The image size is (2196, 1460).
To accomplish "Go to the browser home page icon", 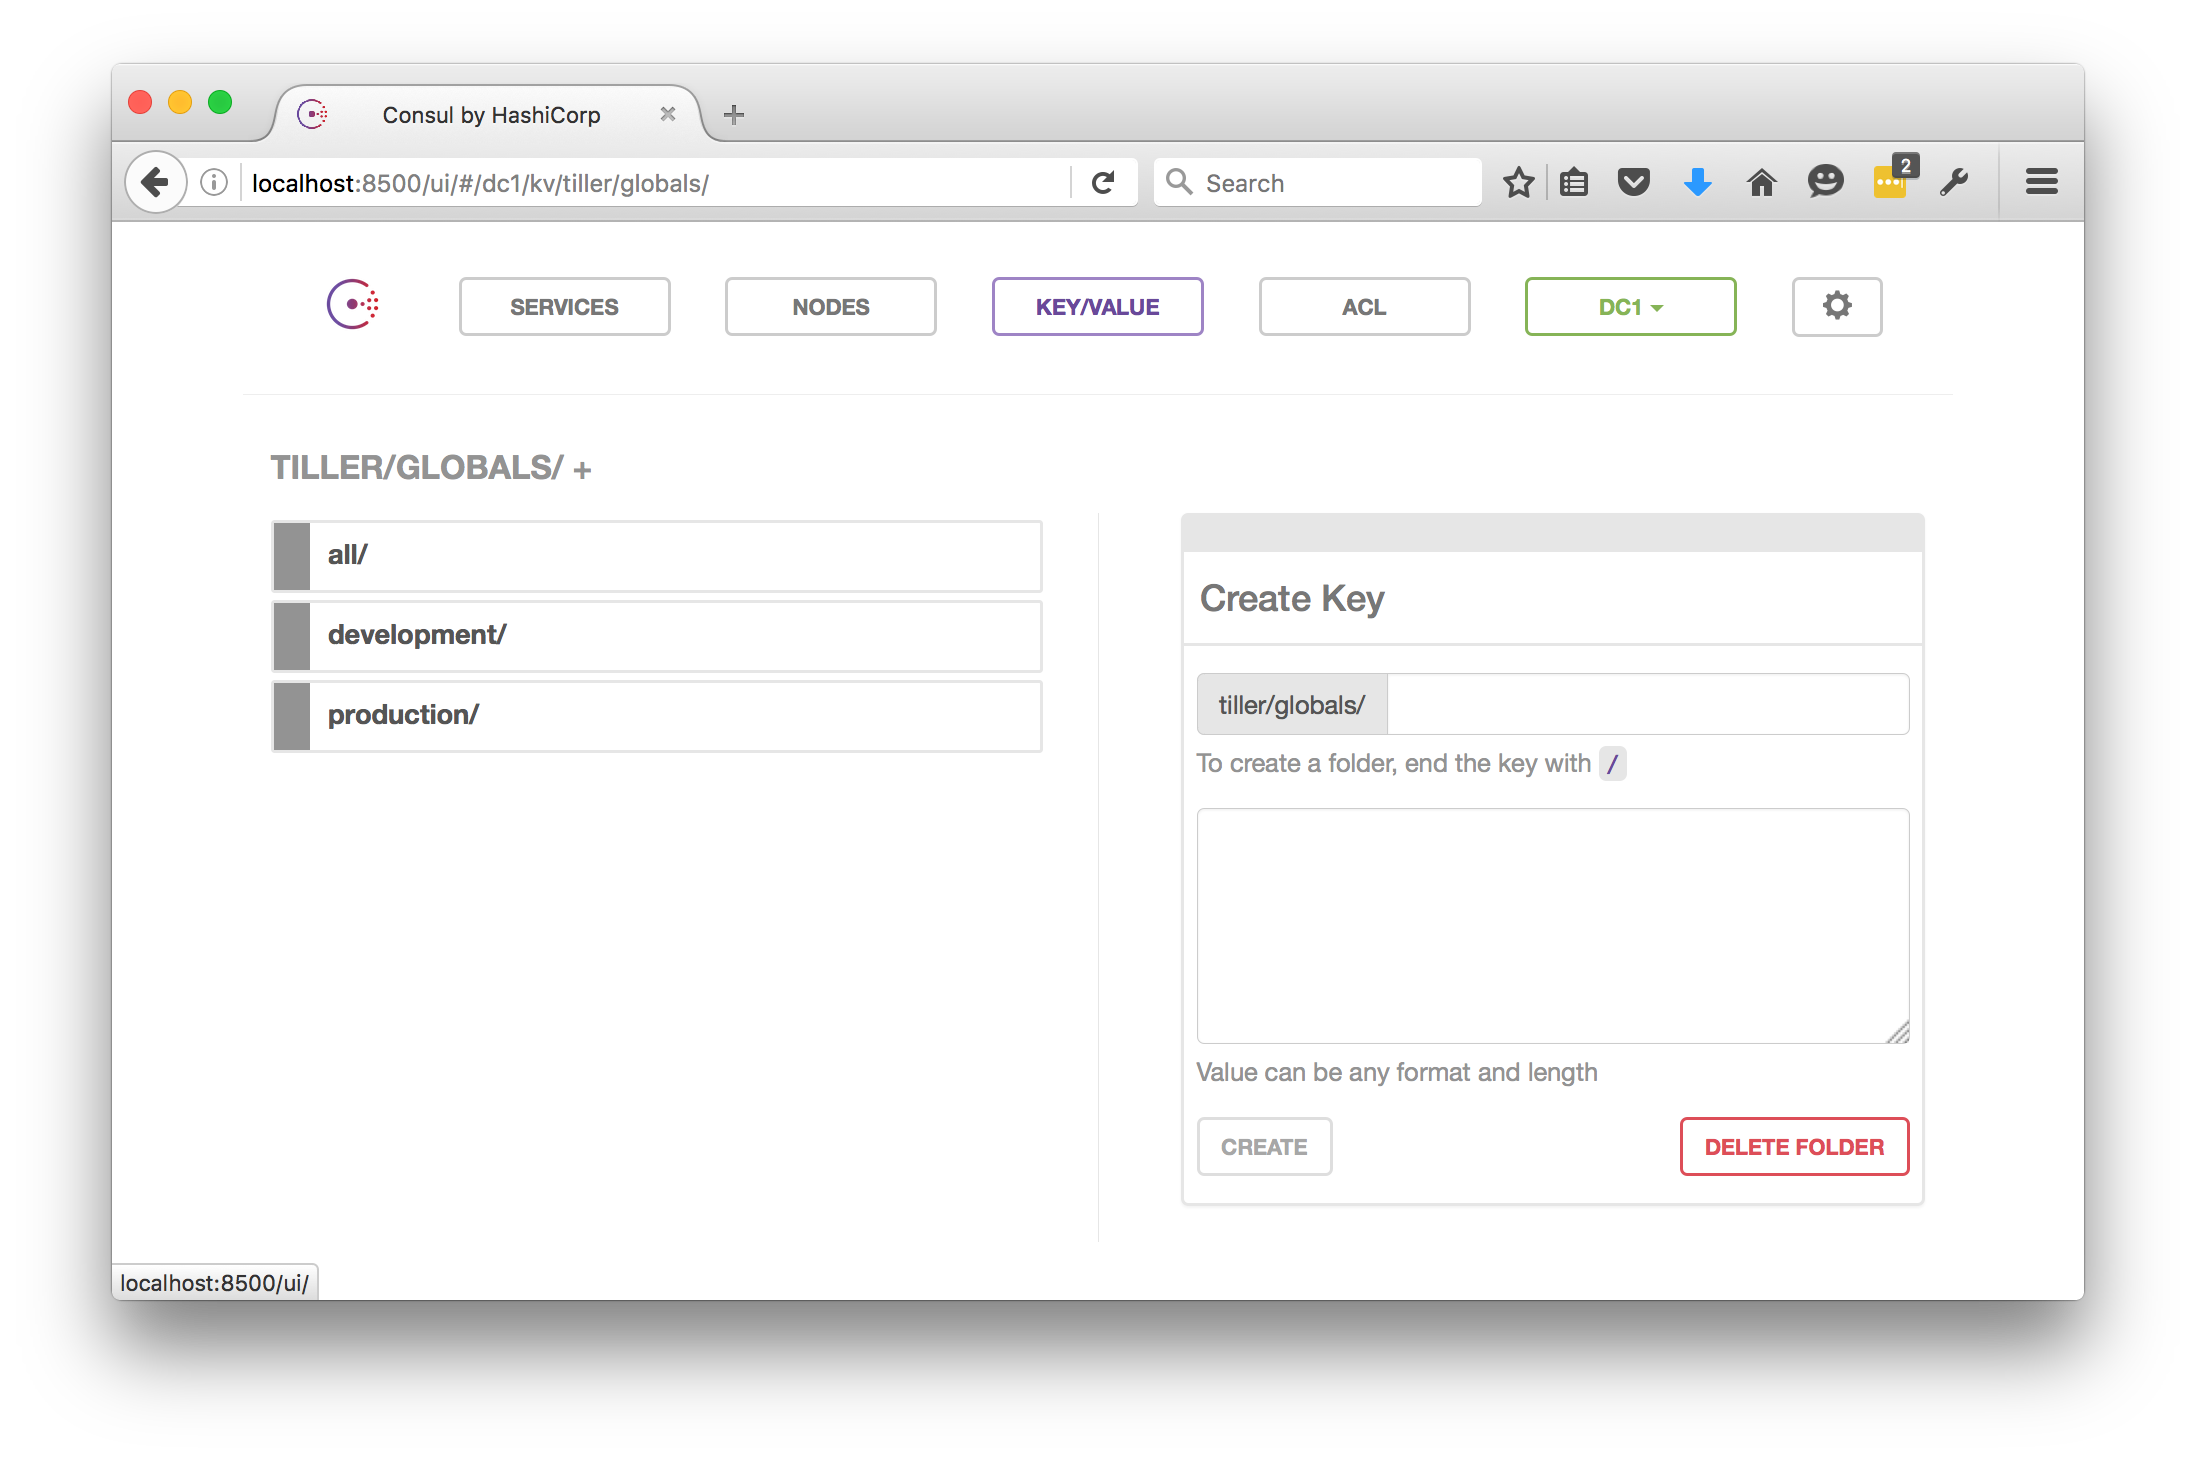I will (x=1761, y=183).
